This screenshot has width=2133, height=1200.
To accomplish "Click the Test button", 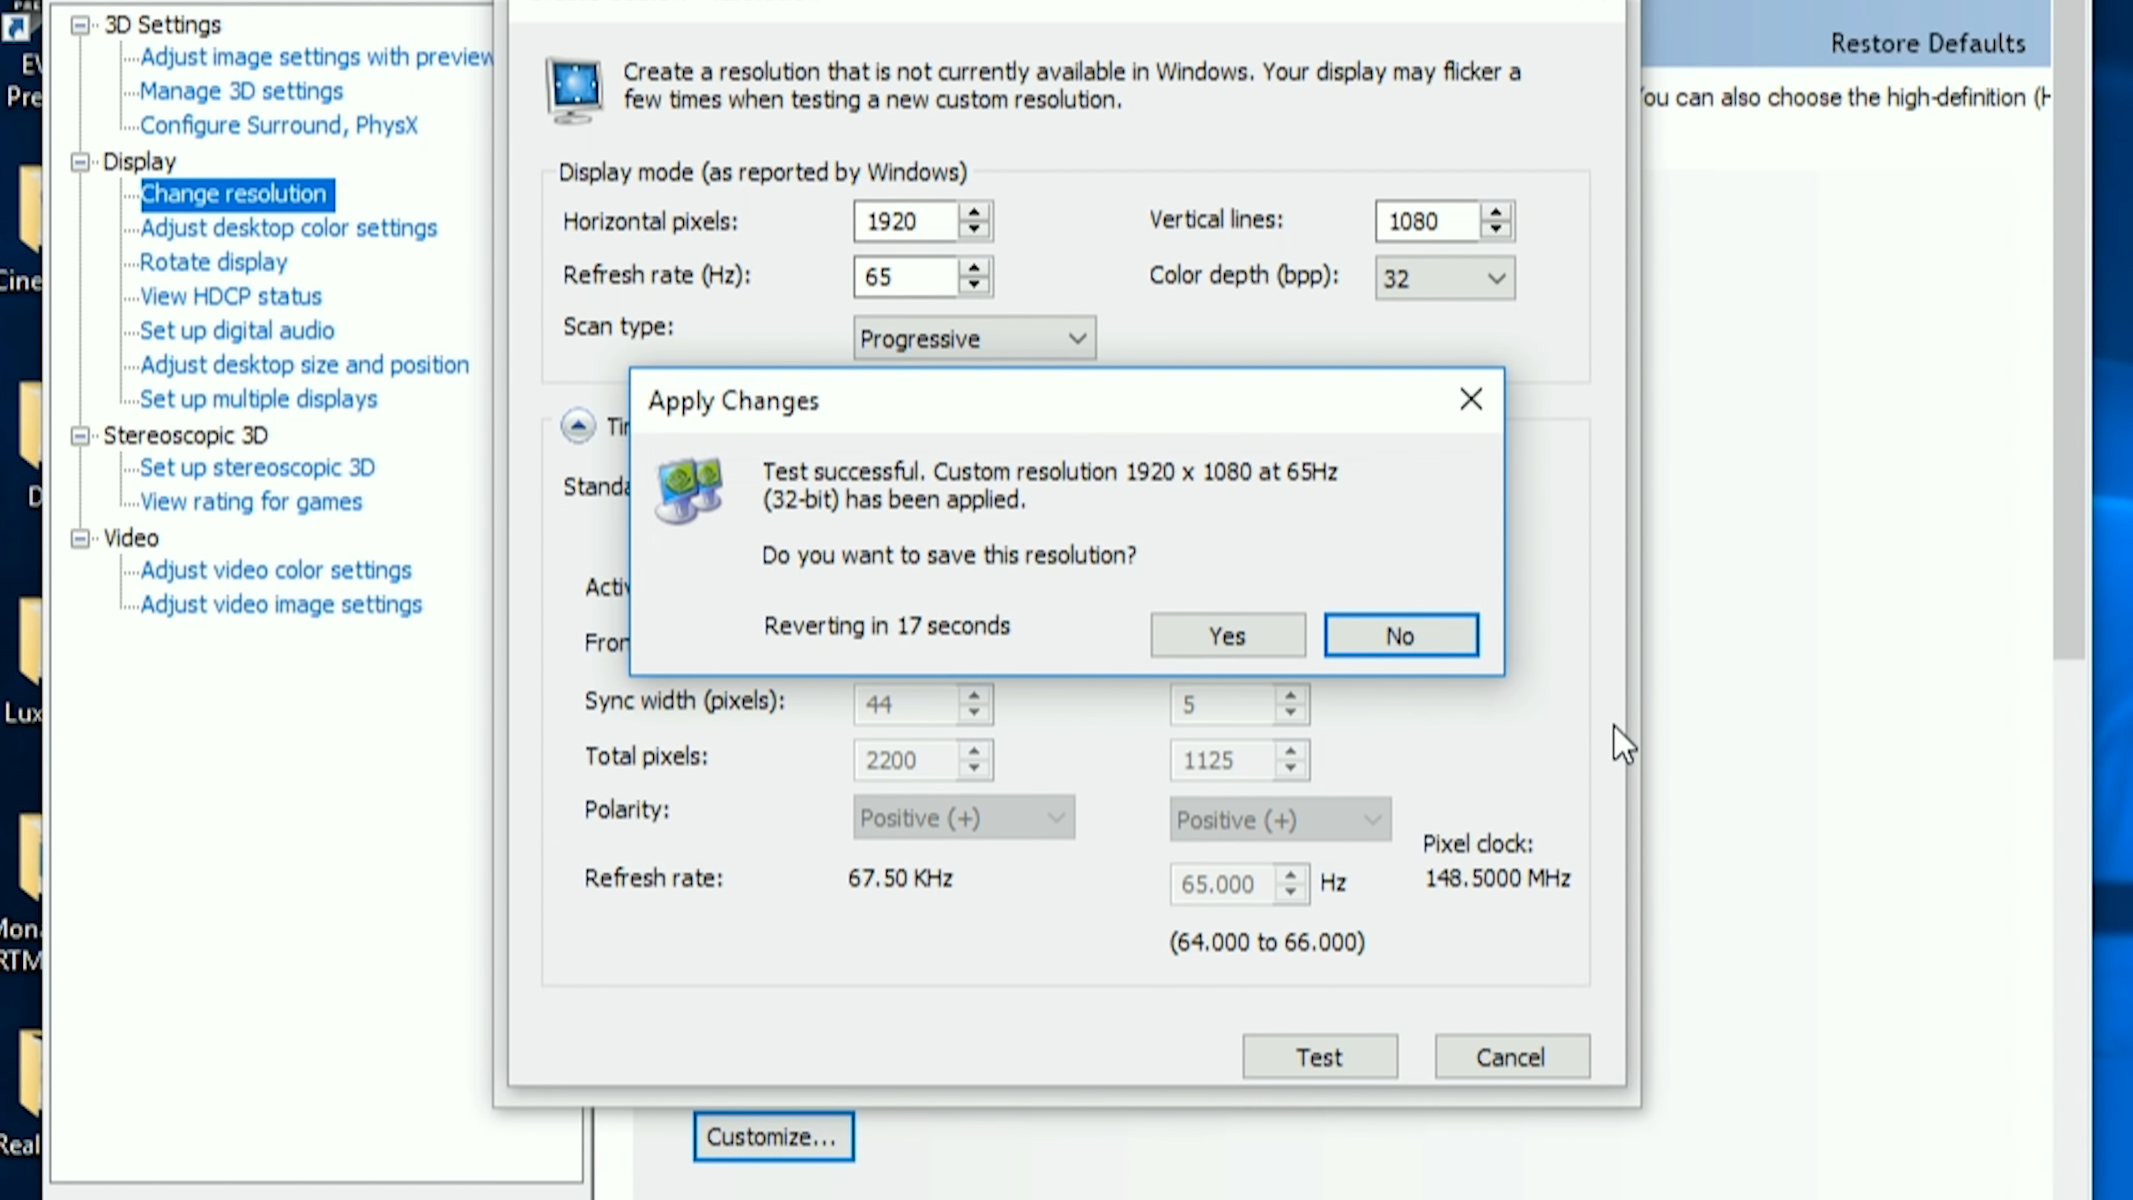I will (1319, 1057).
